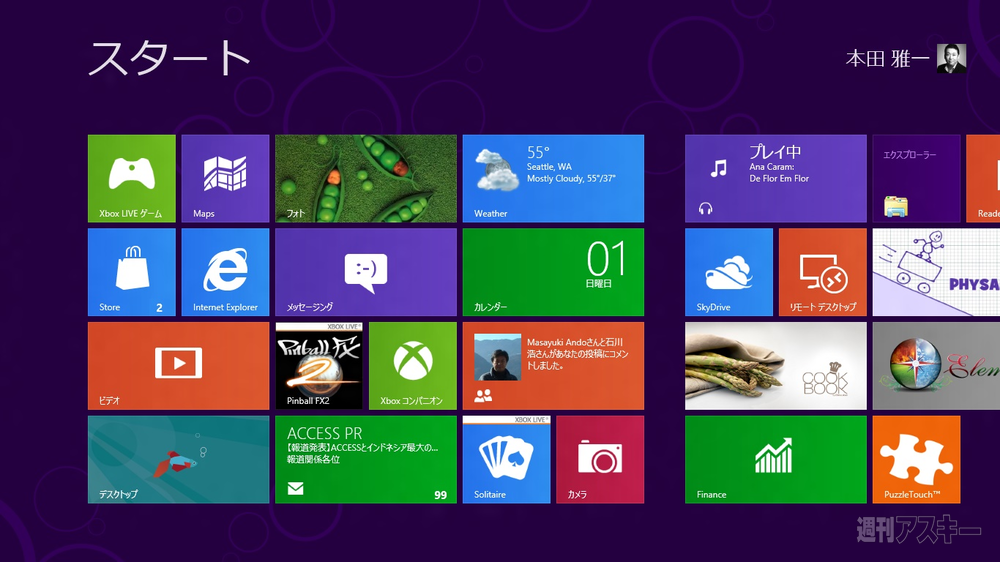Screen dimensions: 1000x562
Task: Open the Cook Book tile
Action: 776,366
